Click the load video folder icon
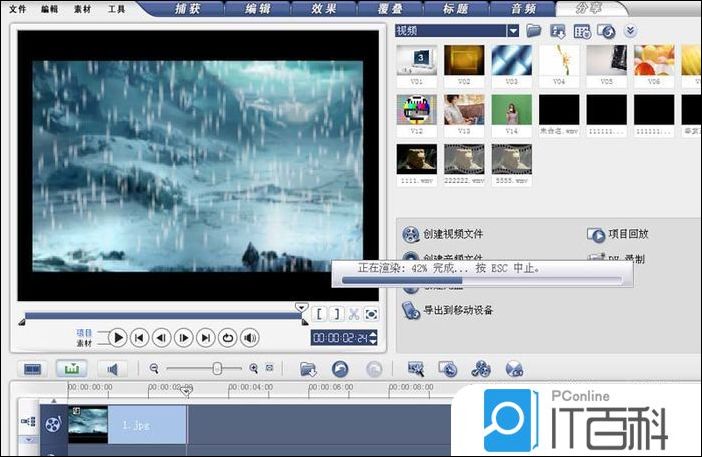 click(534, 31)
